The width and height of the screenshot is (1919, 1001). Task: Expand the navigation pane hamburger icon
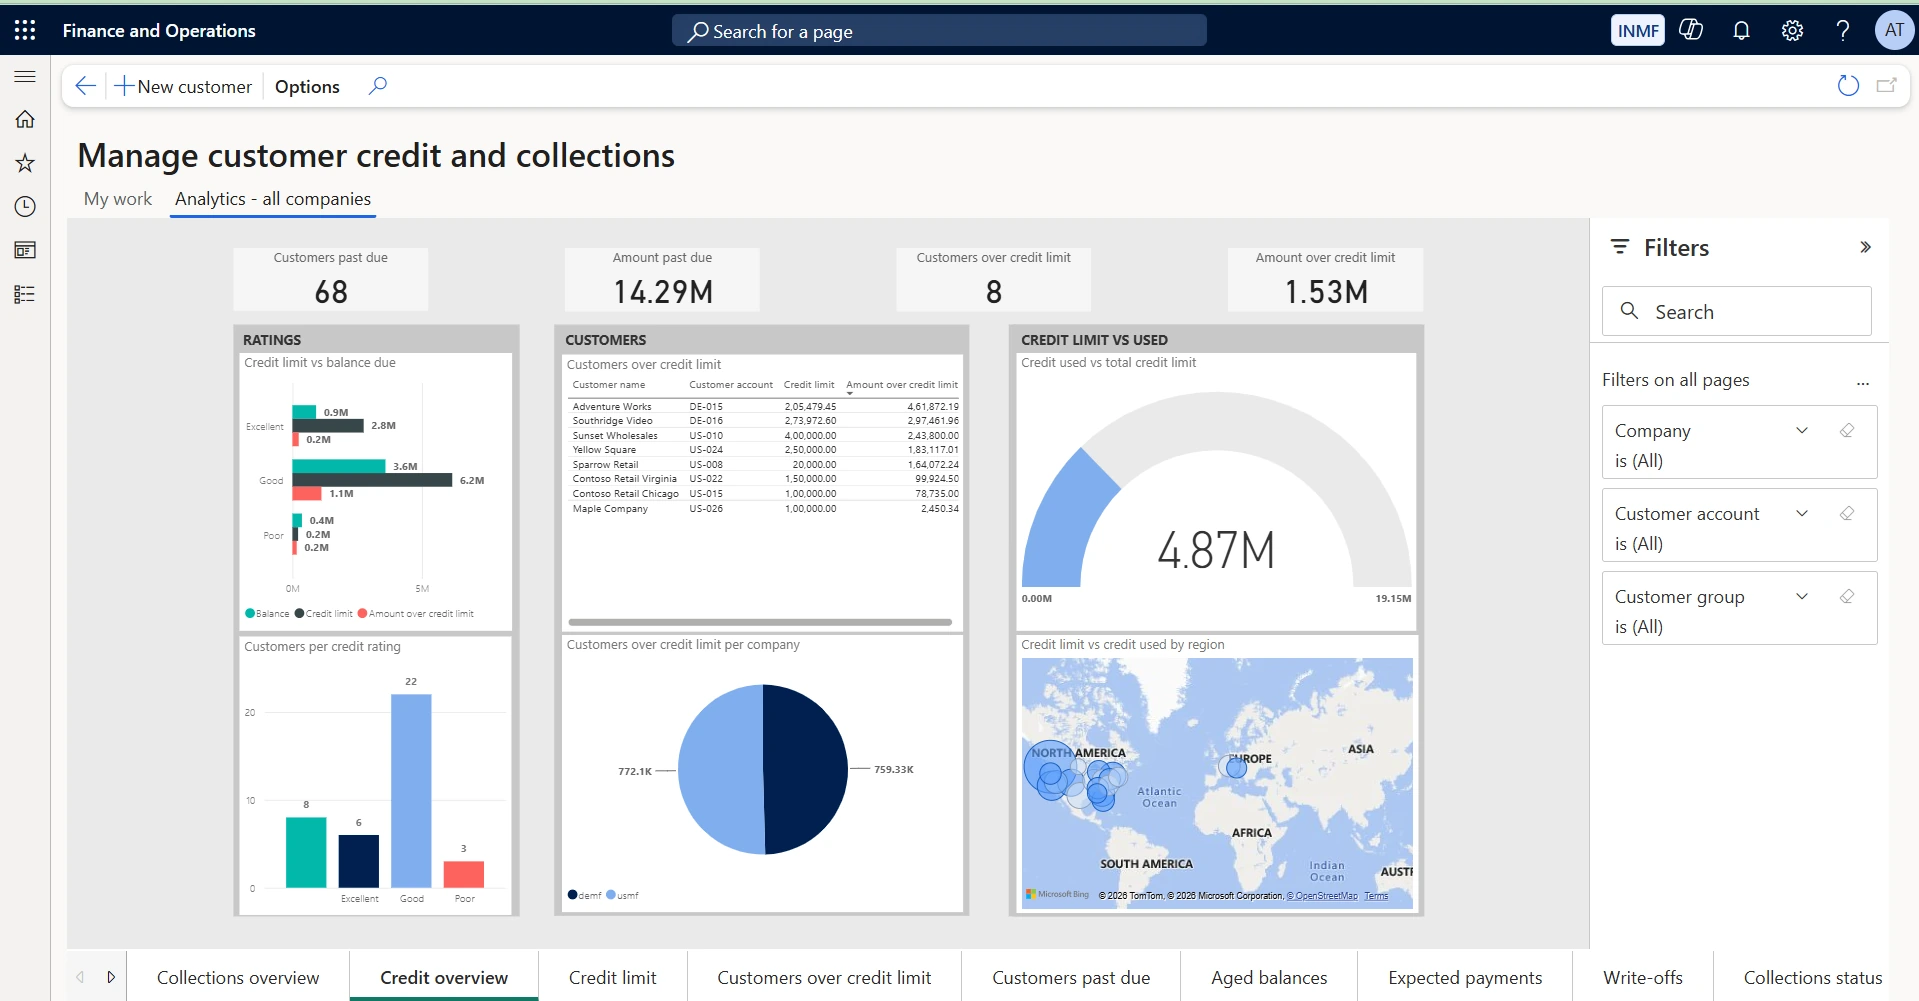[x=25, y=76]
